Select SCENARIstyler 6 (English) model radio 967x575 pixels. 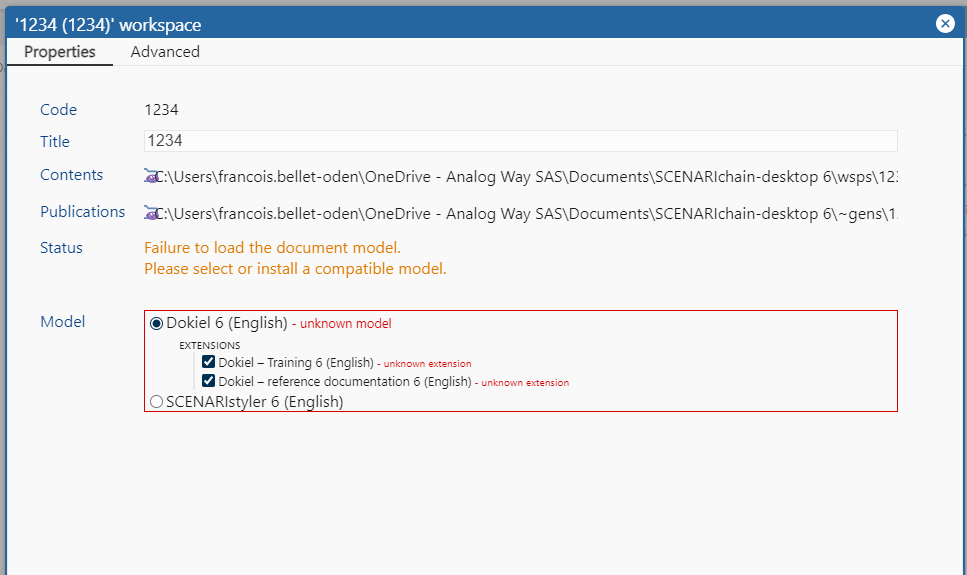pyautogui.click(x=157, y=402)
